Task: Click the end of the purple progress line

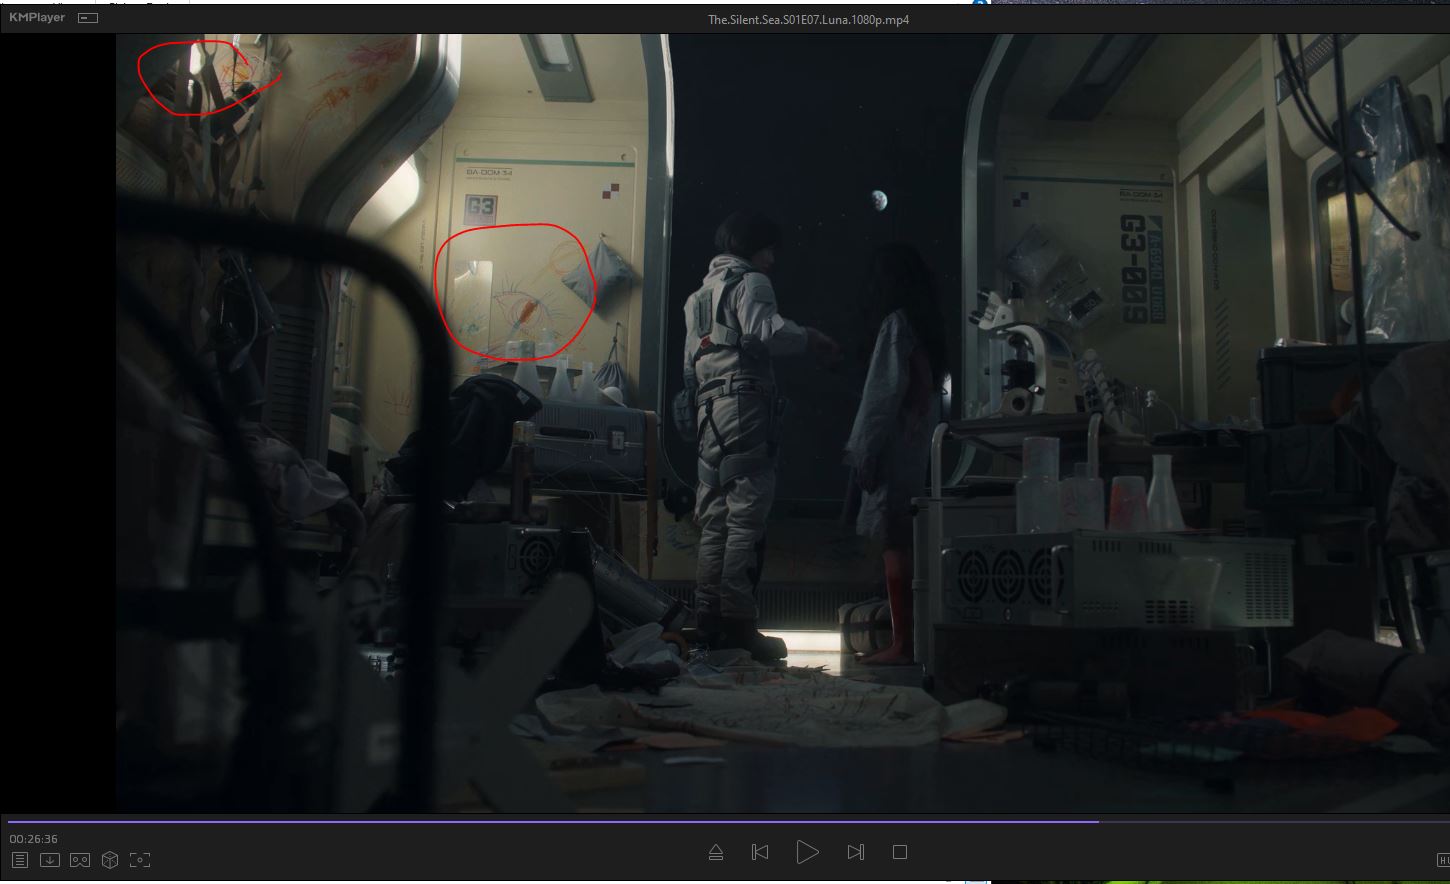Action: point(1097,822)
